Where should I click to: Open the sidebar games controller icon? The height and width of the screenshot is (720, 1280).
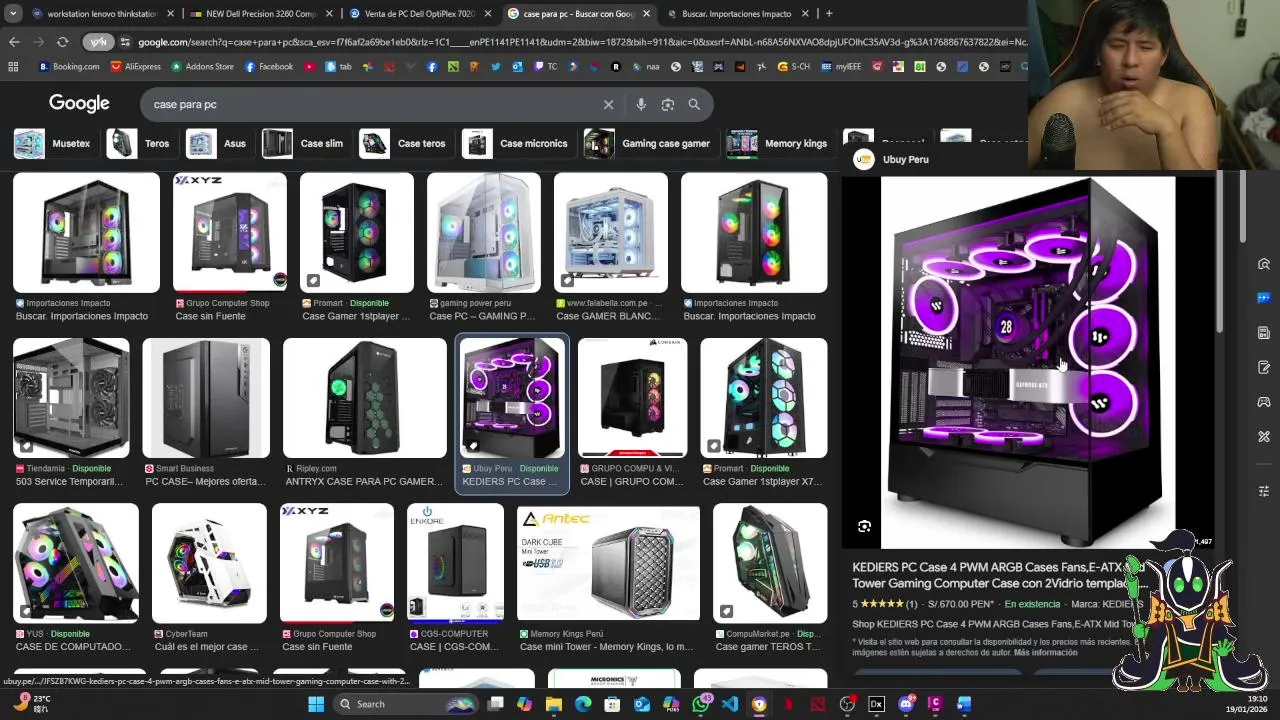coord(1264,402)
